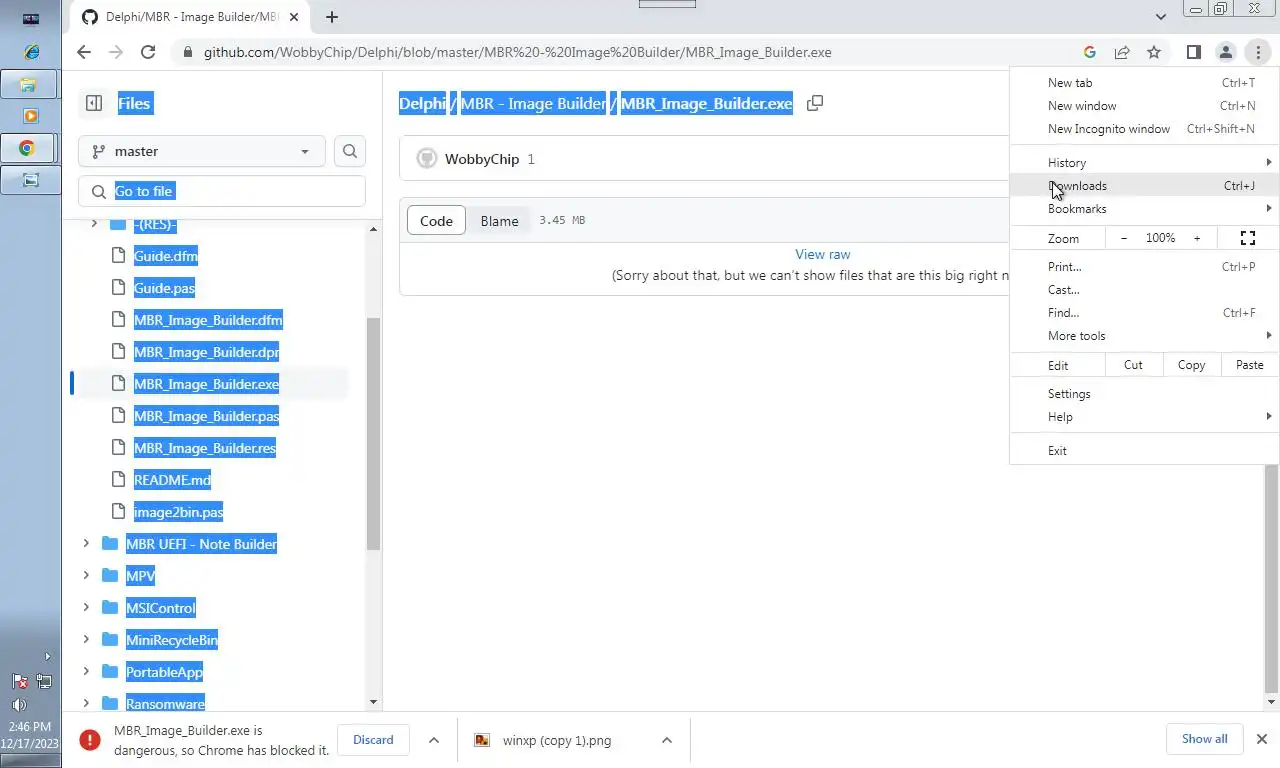Click the fullscreen icon in the Zoom row

[x=1248, y=238]
